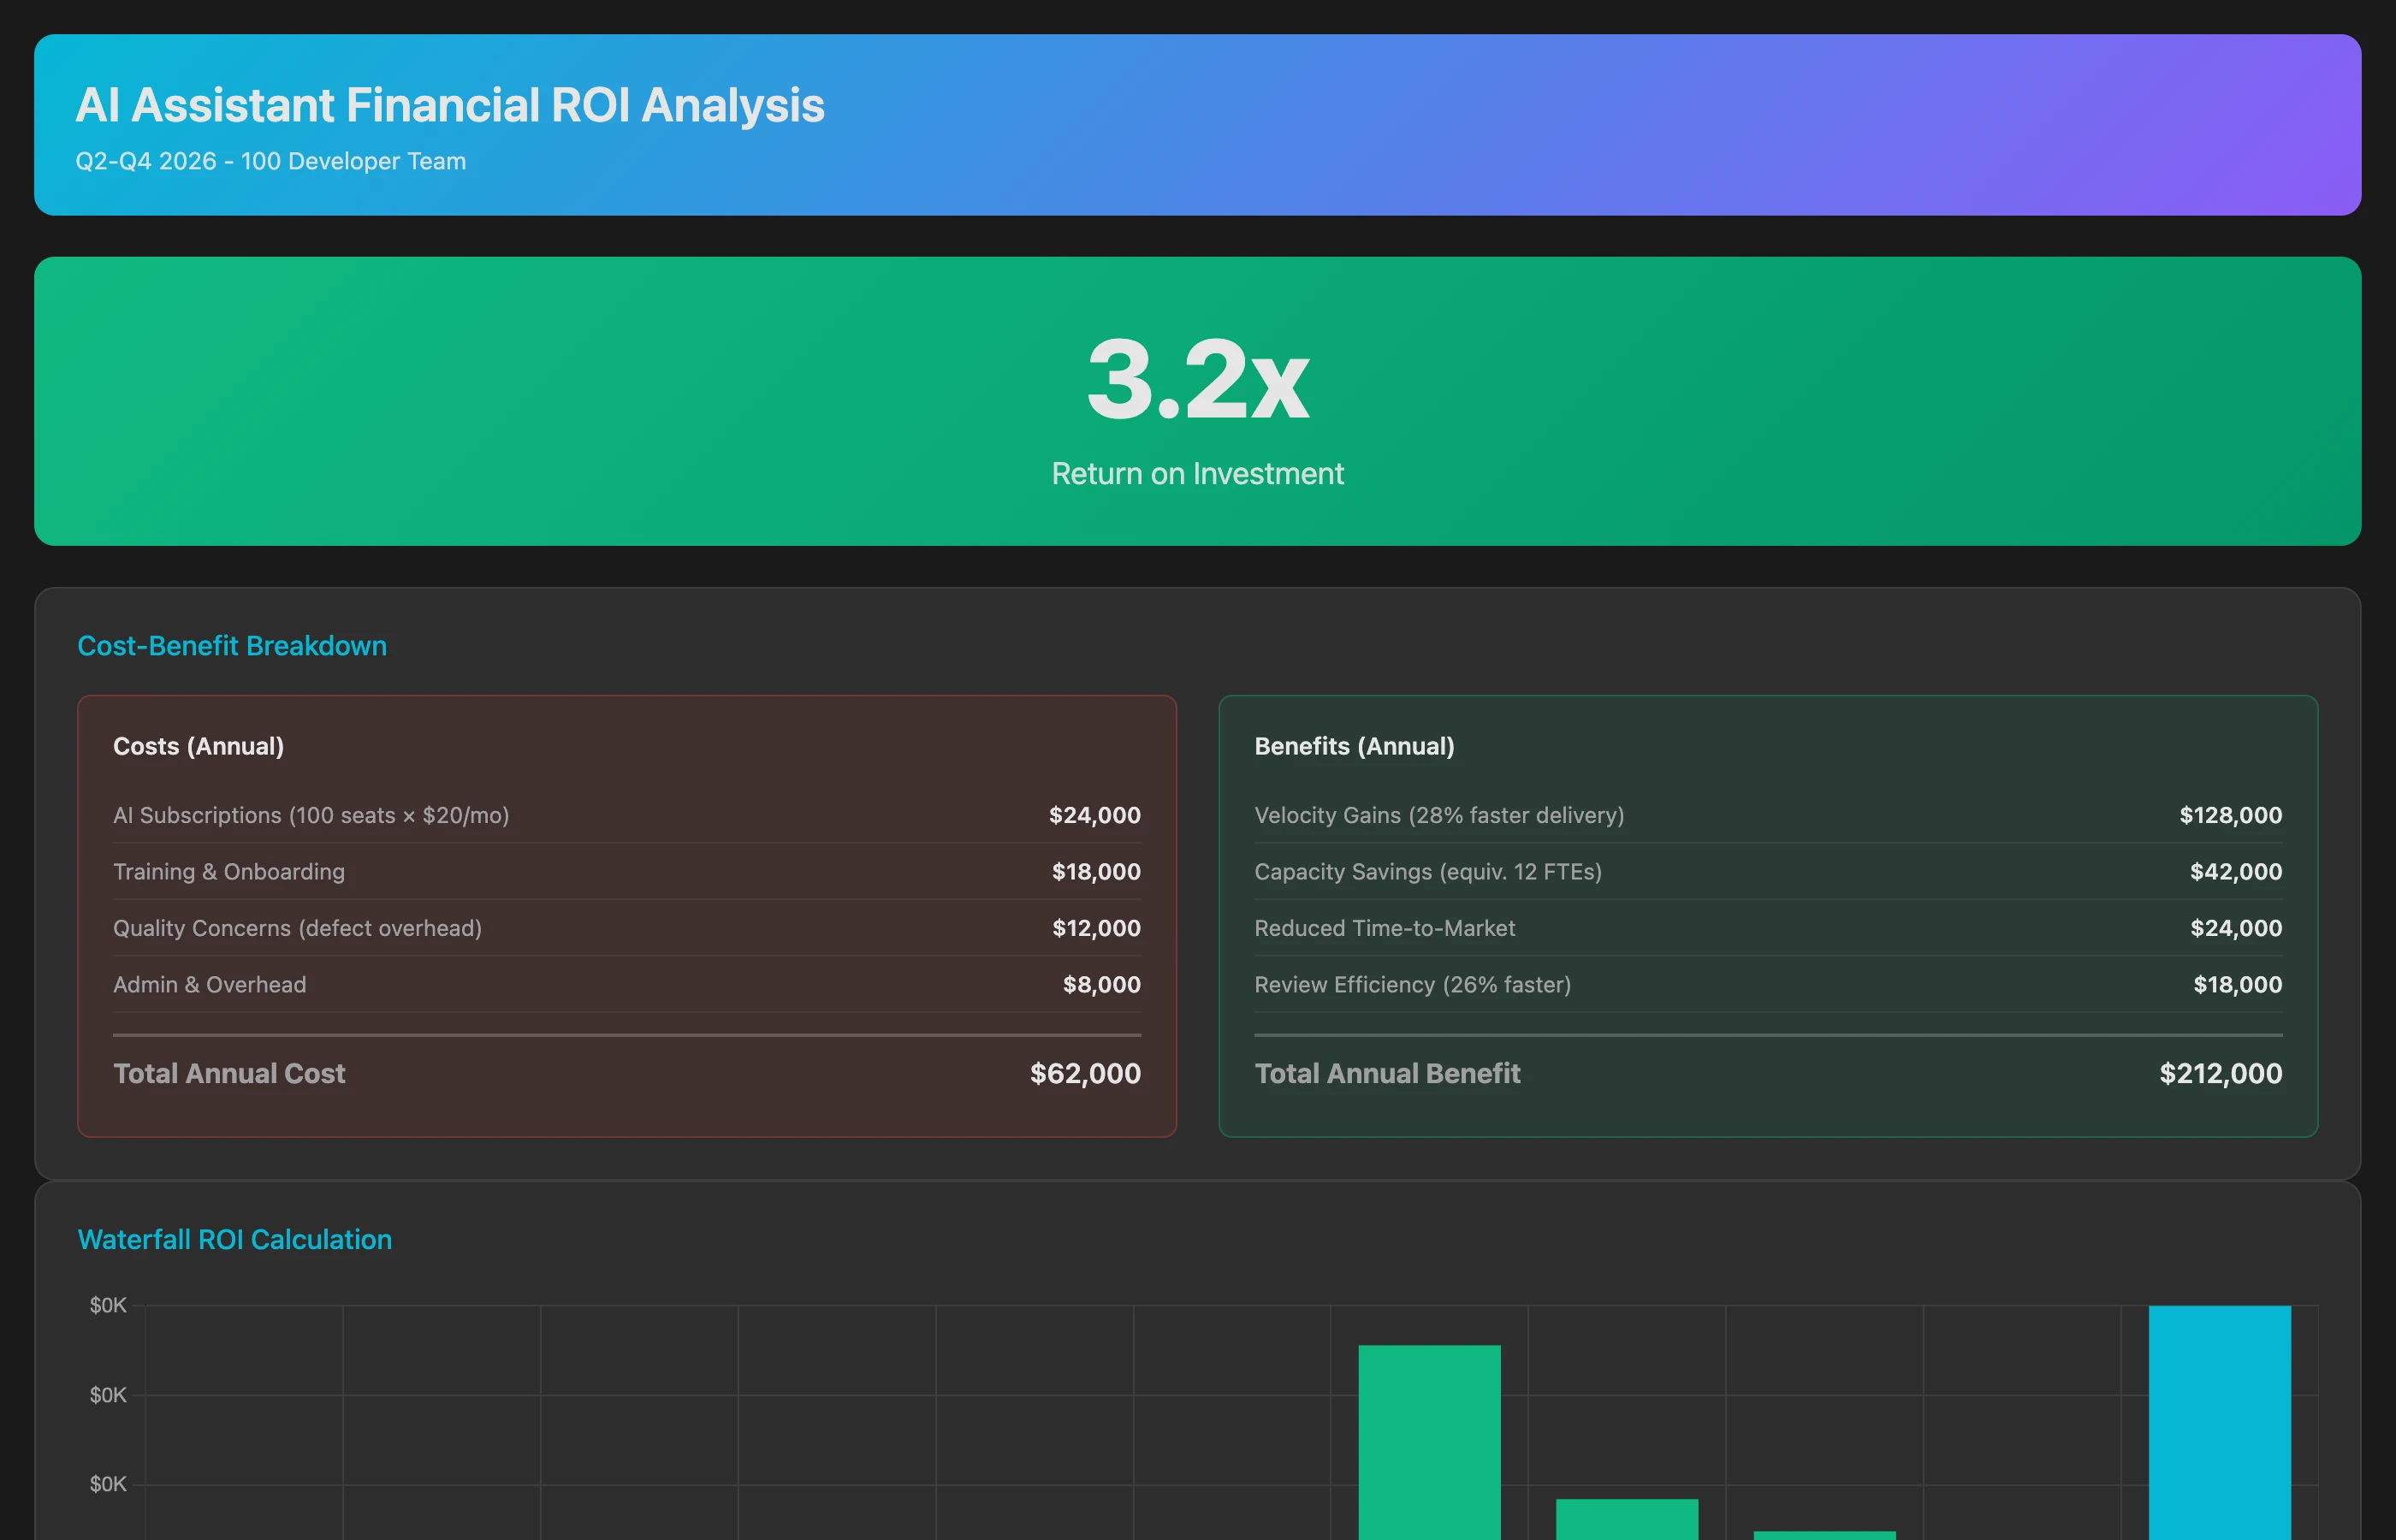Select the Admin & Overhead row label

coord(210,984)
